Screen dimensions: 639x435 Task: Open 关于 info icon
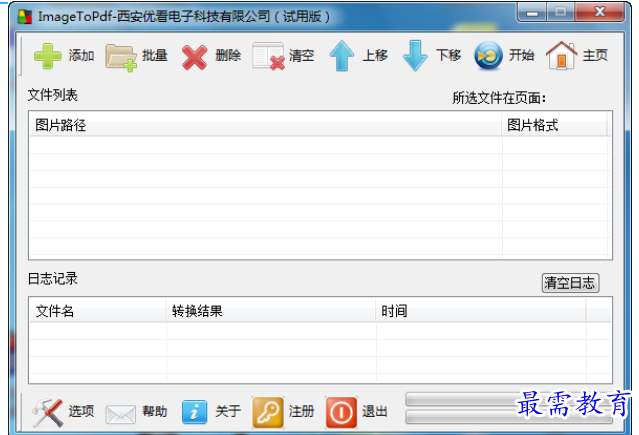(x=194, y=412)
